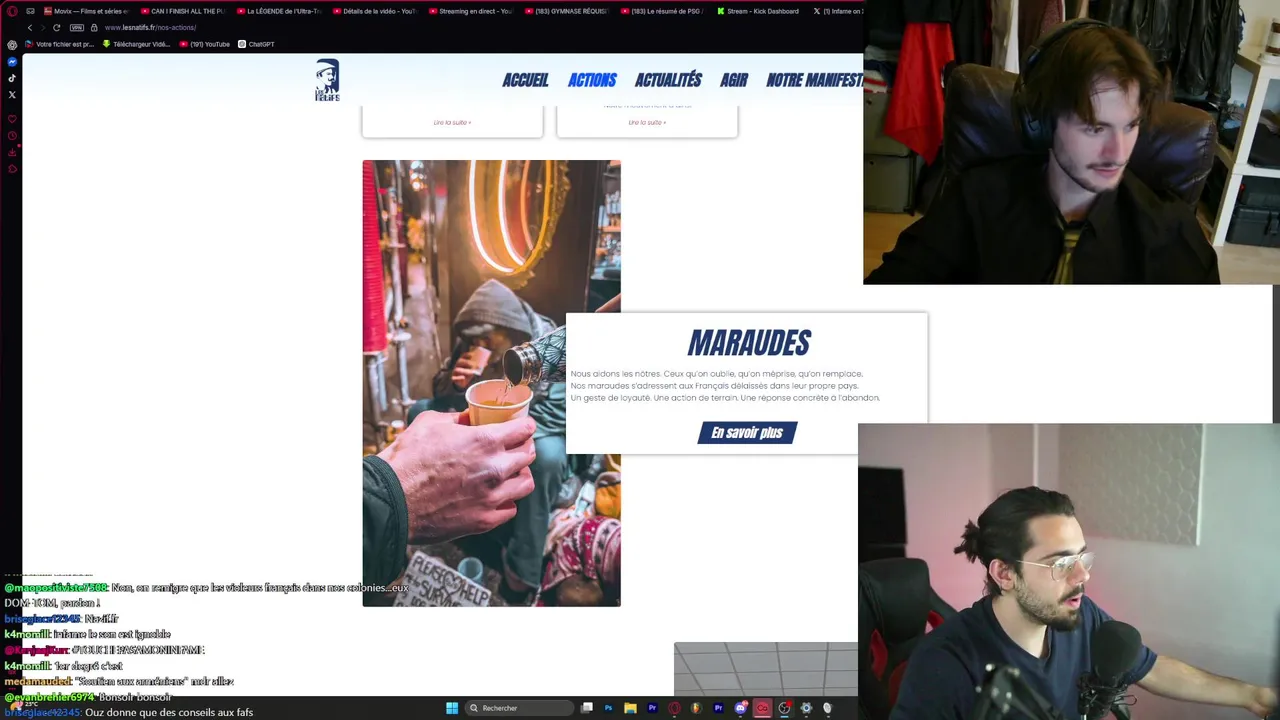Reload the current page
The image size is (1280, 720).
pos(56,27)
